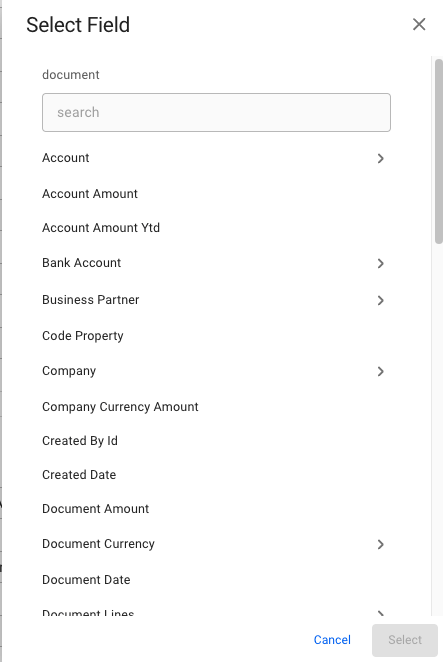Click the greyed-out Select button

[x=405, y=640]
